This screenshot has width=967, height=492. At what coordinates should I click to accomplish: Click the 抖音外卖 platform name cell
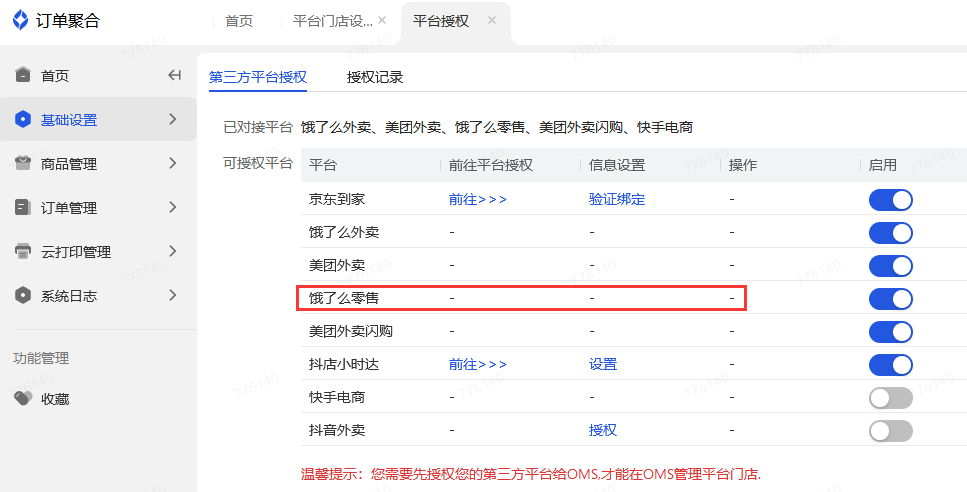337,430
